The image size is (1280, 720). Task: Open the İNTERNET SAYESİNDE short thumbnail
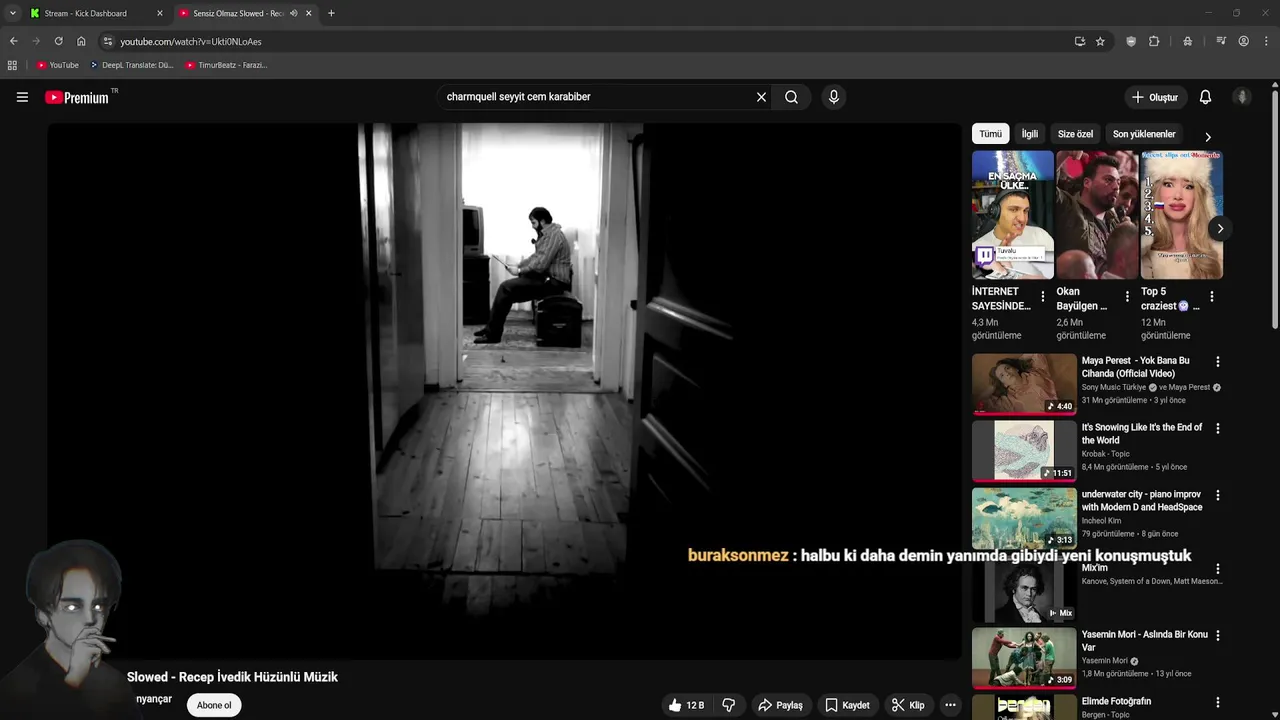point(1012,215)
